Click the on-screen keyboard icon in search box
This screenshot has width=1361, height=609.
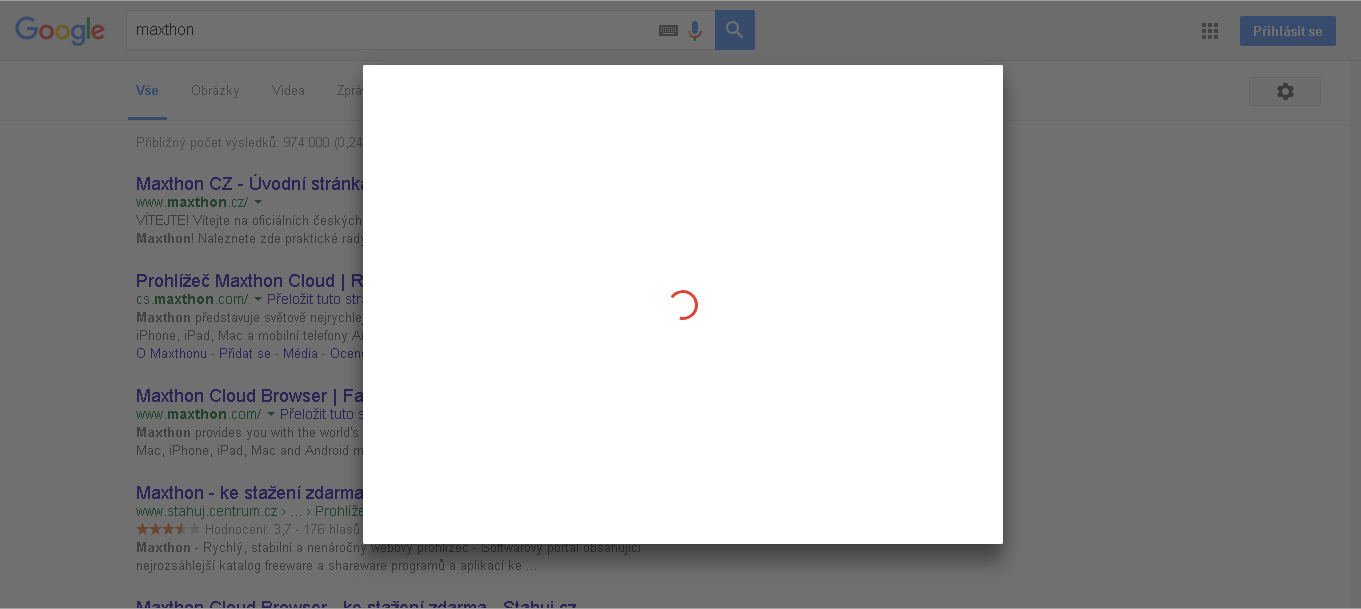pos(668,30)
